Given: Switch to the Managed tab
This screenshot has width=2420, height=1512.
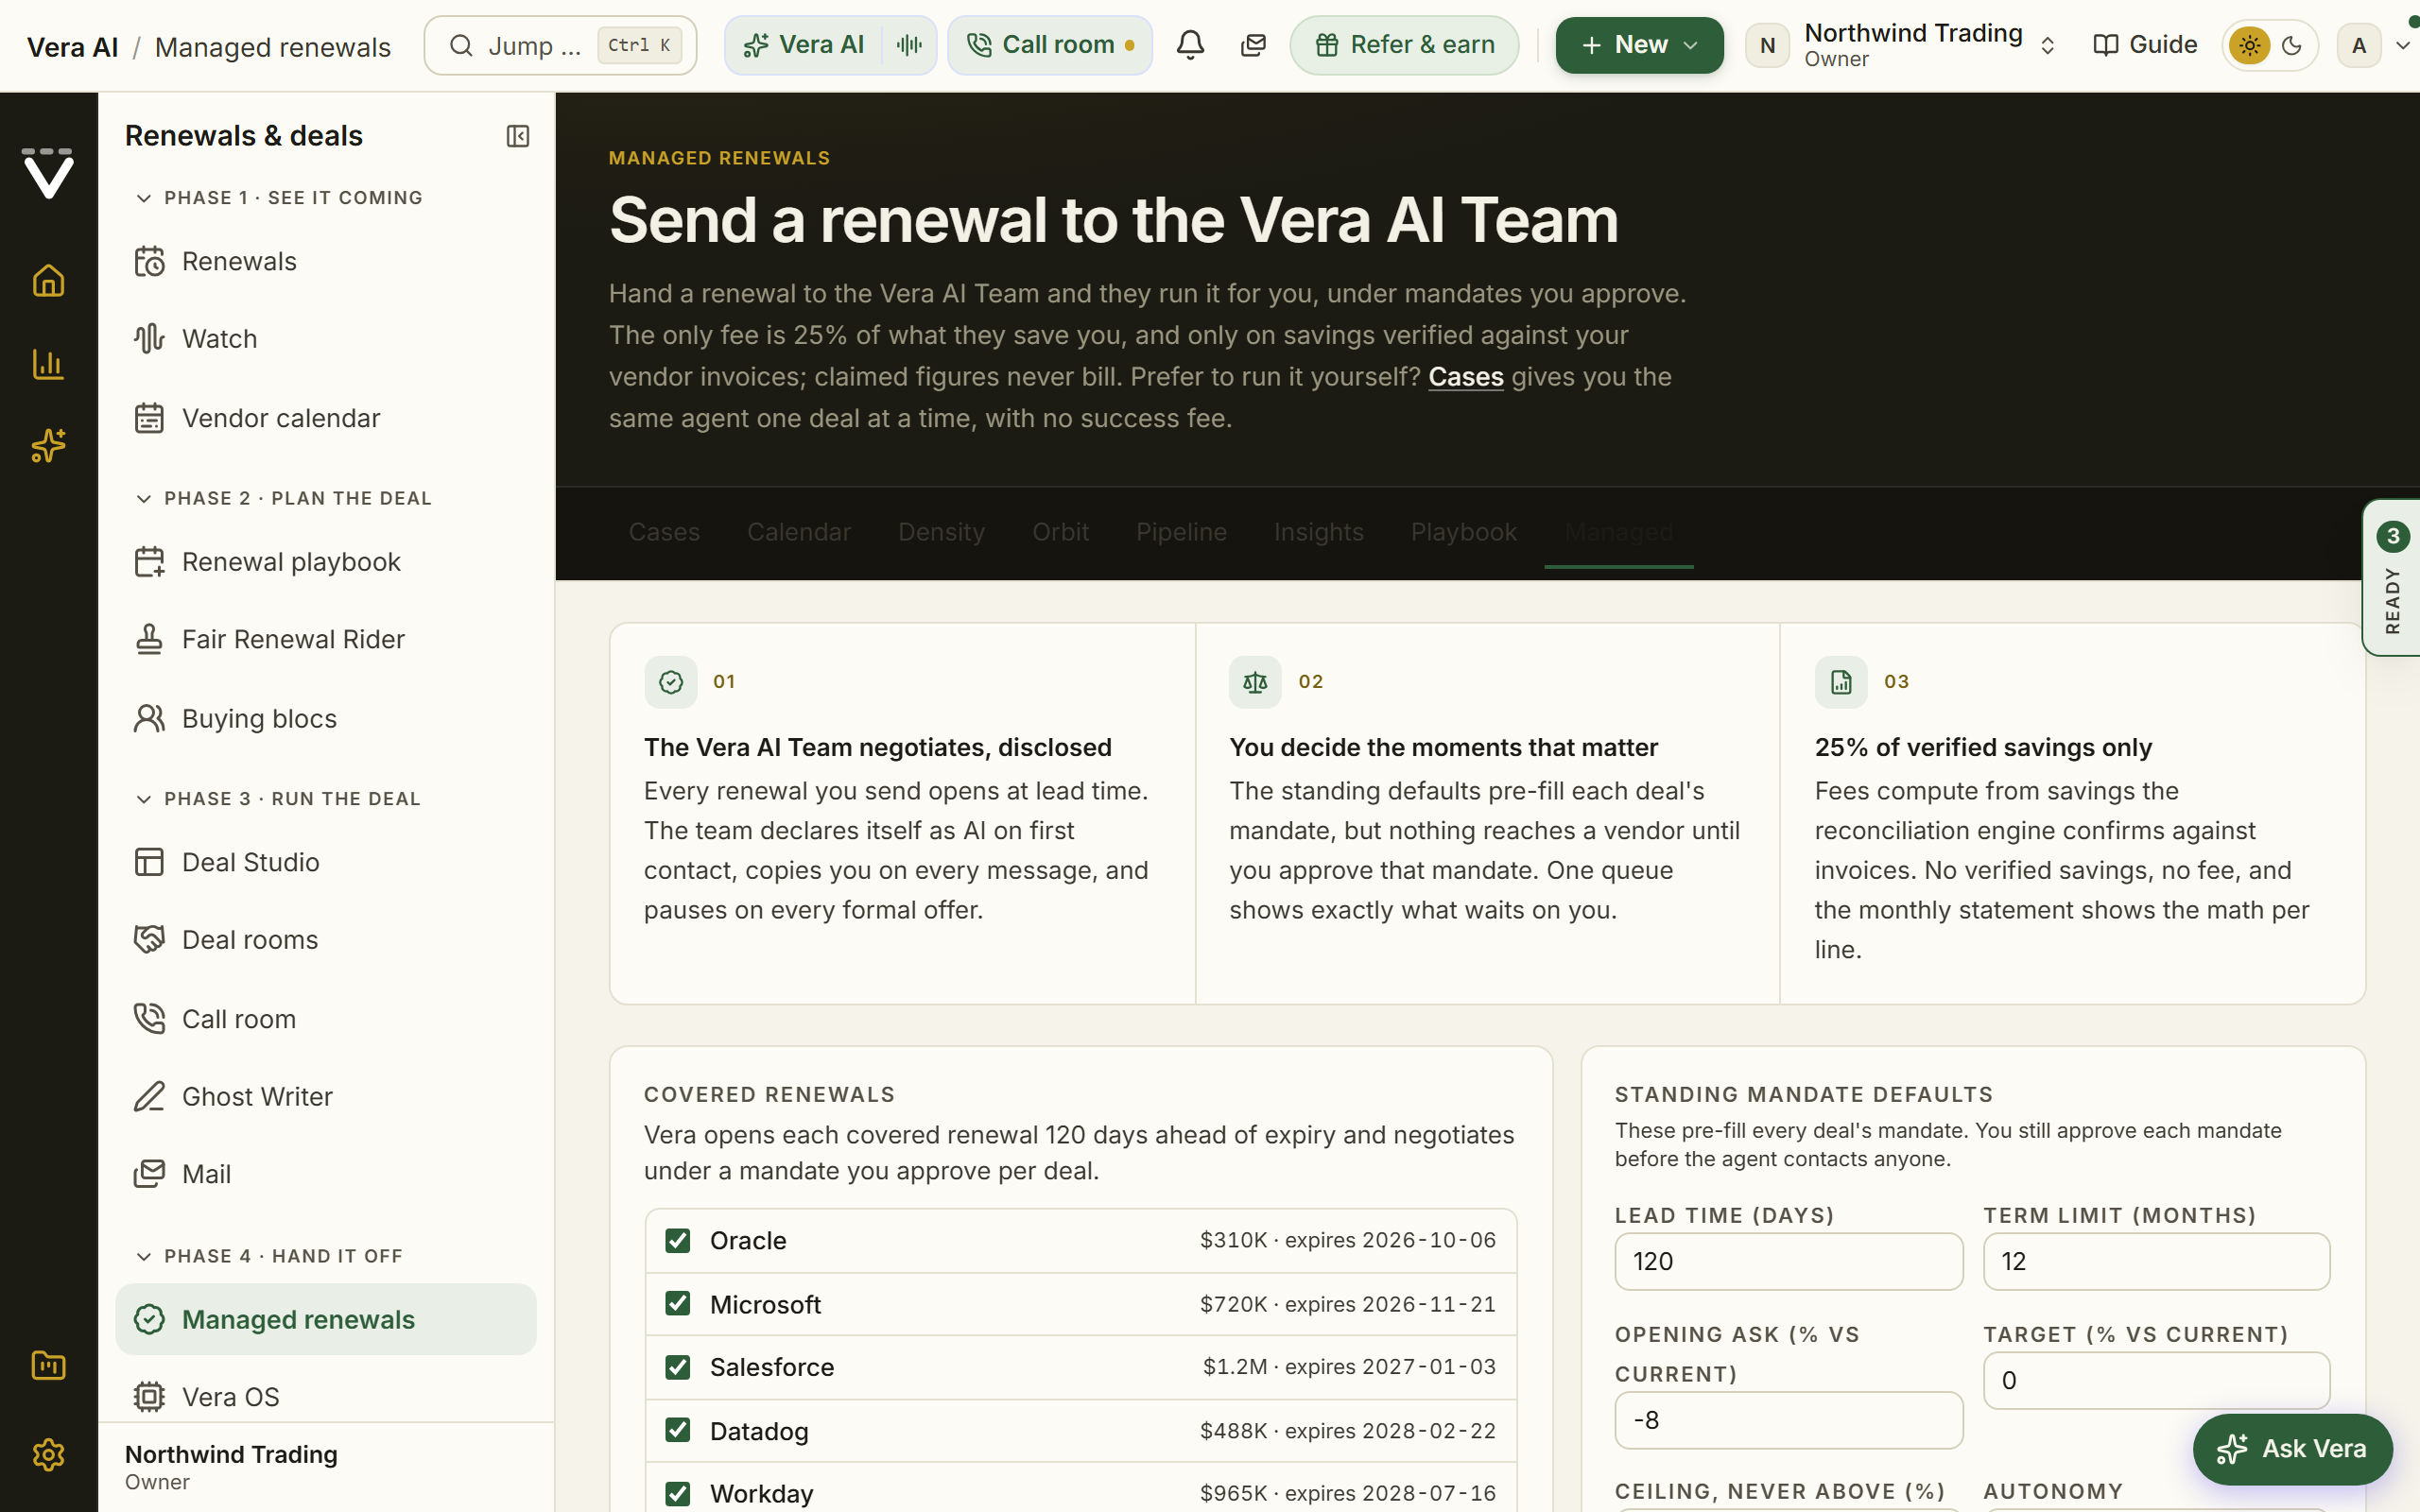Looking at the screenshot, I should coord(1618,532).
